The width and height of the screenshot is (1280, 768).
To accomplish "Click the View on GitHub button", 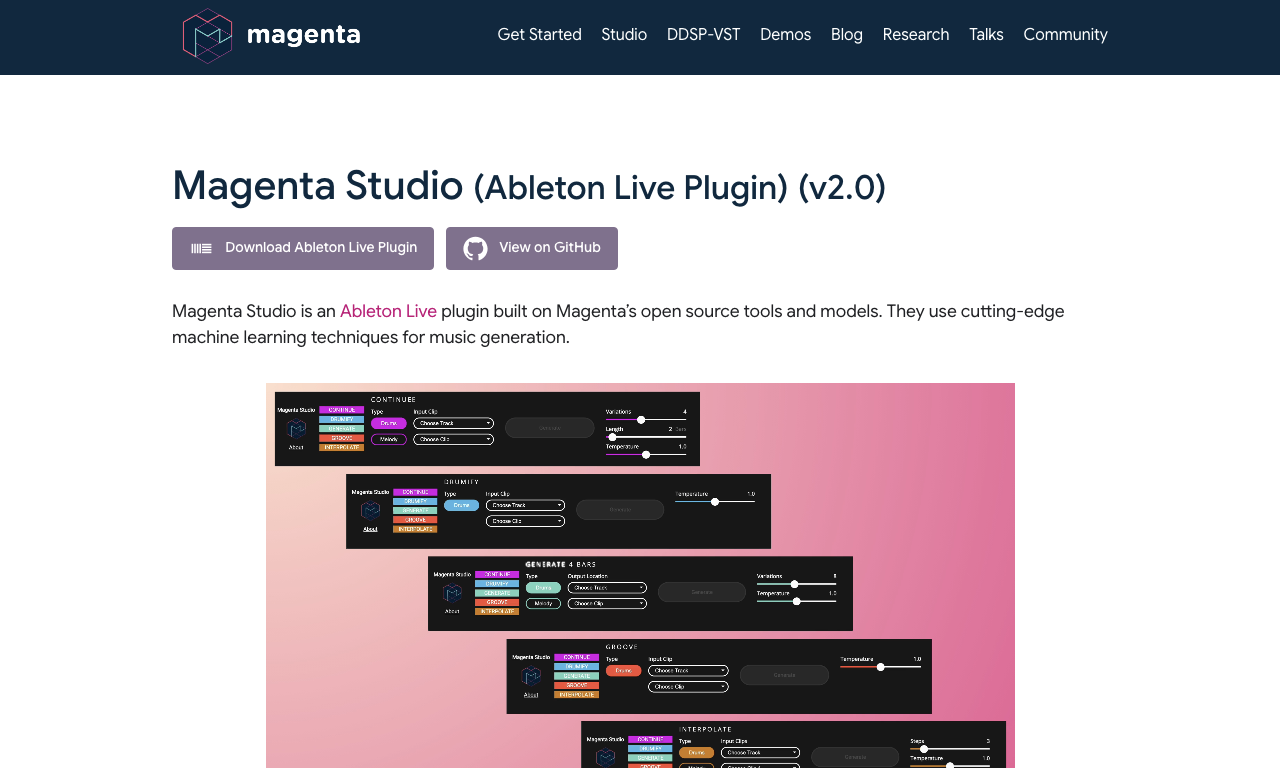I will (x=532, y=248).
